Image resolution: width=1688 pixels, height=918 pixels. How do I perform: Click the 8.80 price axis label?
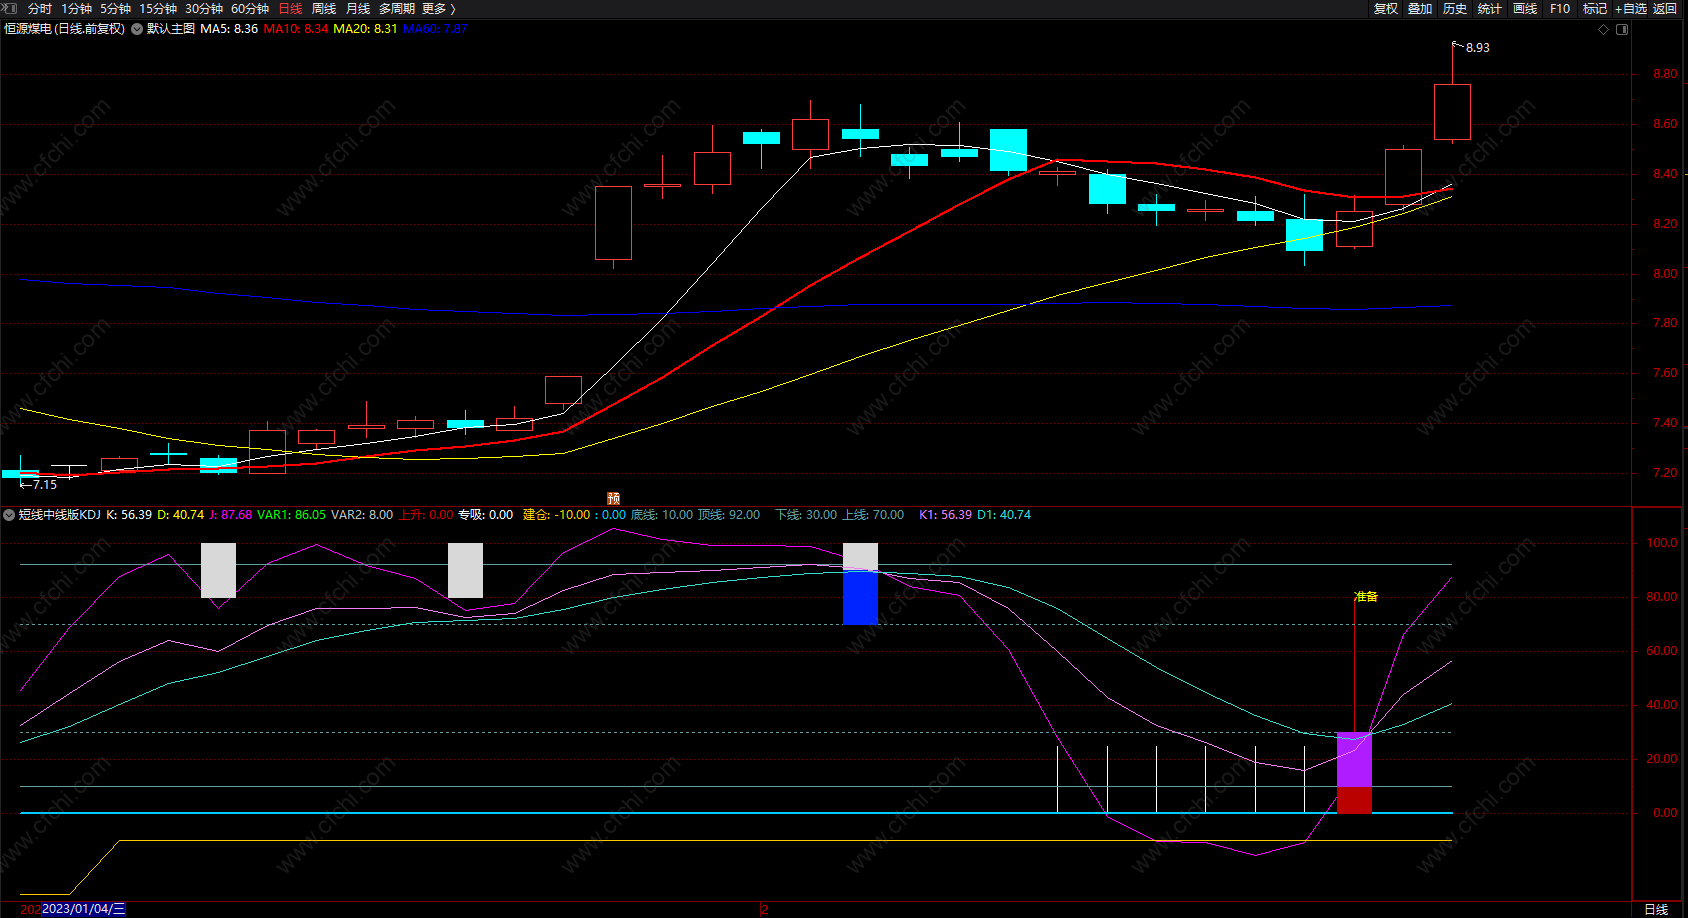1665,74
